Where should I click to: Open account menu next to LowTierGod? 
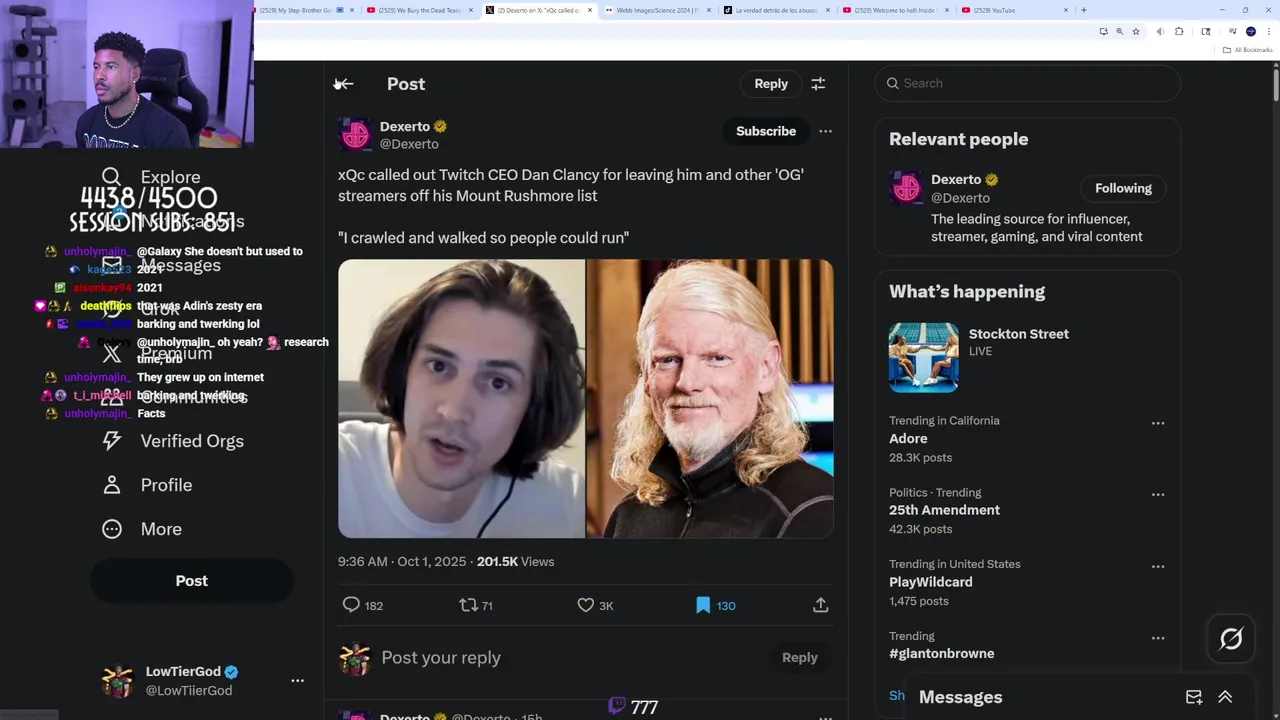[297, 680]
